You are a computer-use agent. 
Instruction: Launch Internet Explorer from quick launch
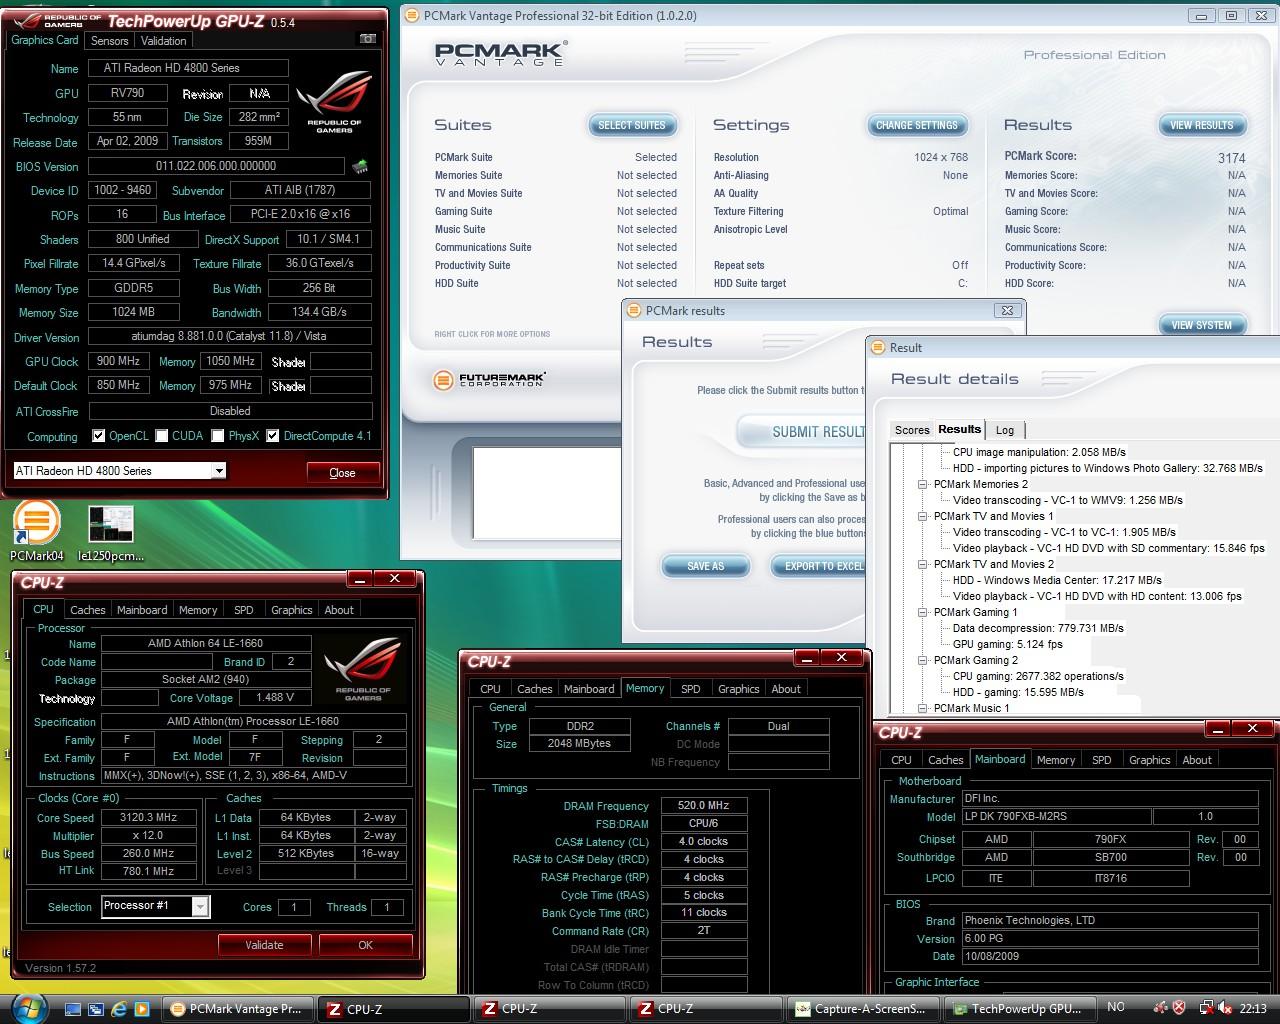coord(120,1009)
